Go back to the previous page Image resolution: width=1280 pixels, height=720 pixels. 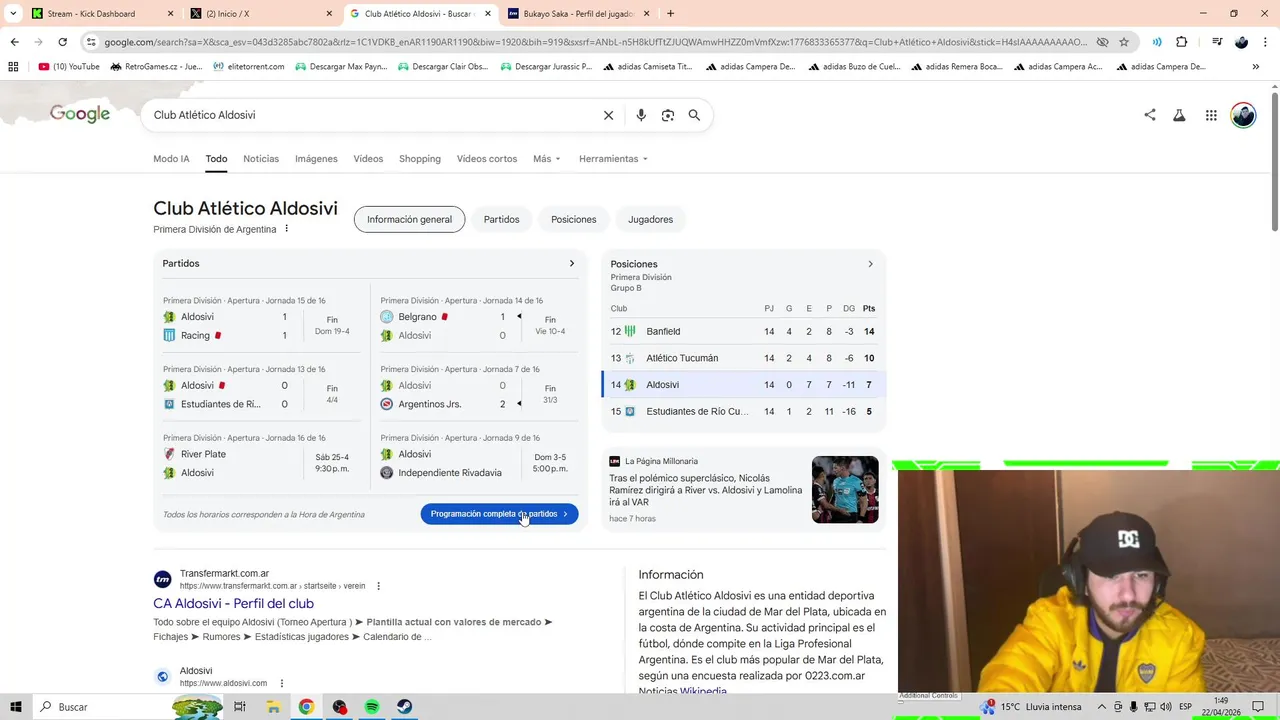point(14,42)
